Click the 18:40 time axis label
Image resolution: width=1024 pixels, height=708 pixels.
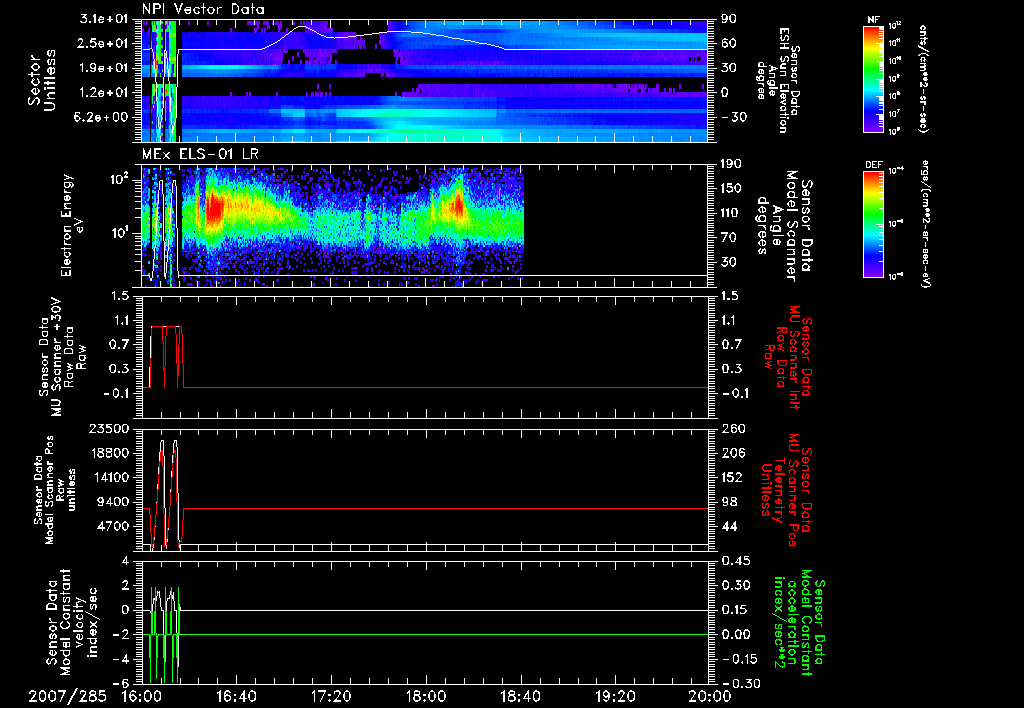pos(520,696)
